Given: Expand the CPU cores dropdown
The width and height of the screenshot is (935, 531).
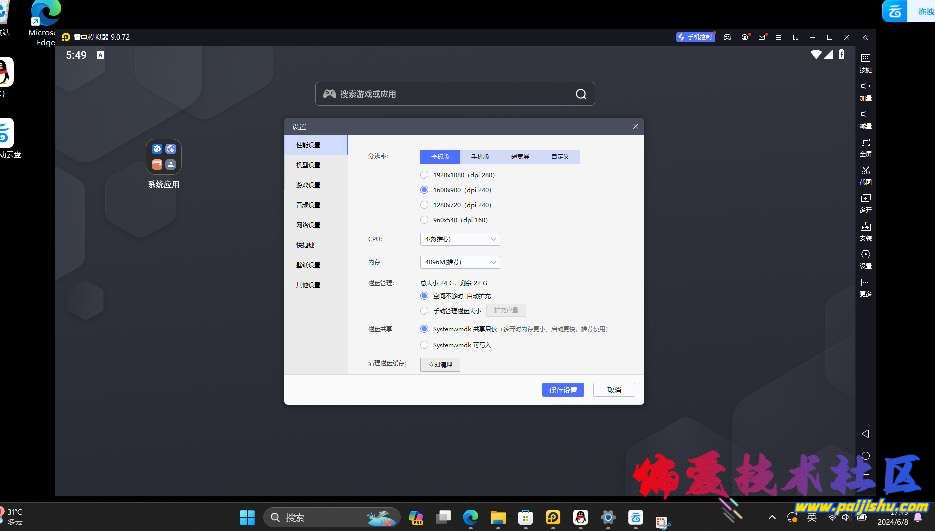Looking at the screenshot, I should (x=459, y=239).
